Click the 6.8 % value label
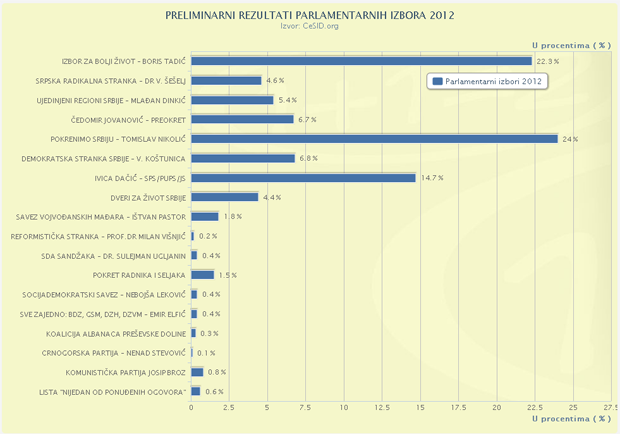Screen dimensions: 620x434 [308, 158]
